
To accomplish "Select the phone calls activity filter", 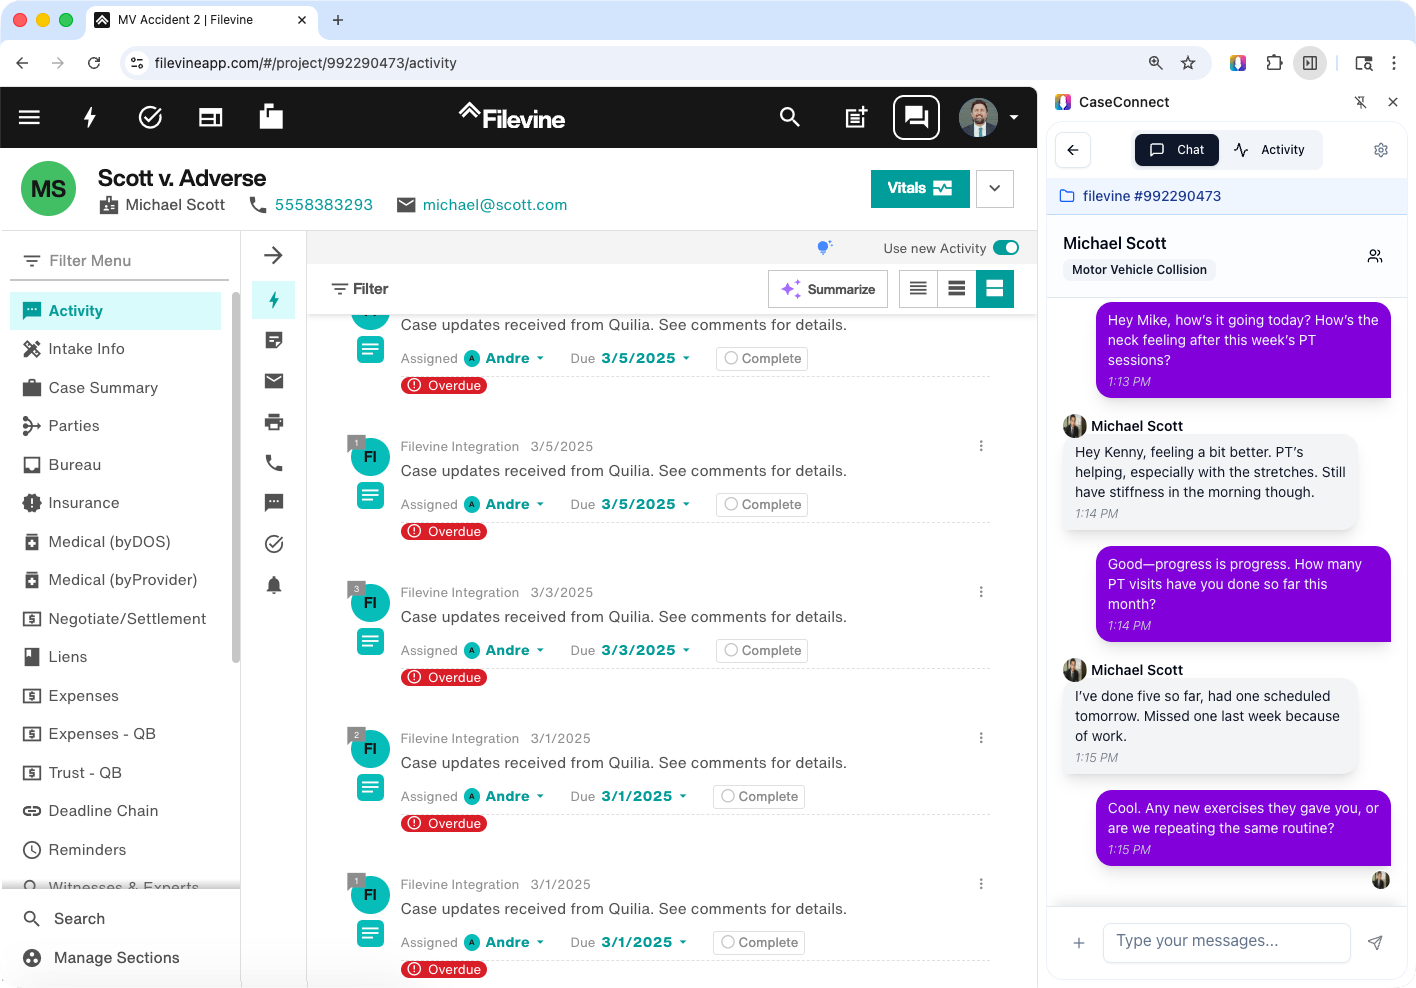I will point(274,463).
